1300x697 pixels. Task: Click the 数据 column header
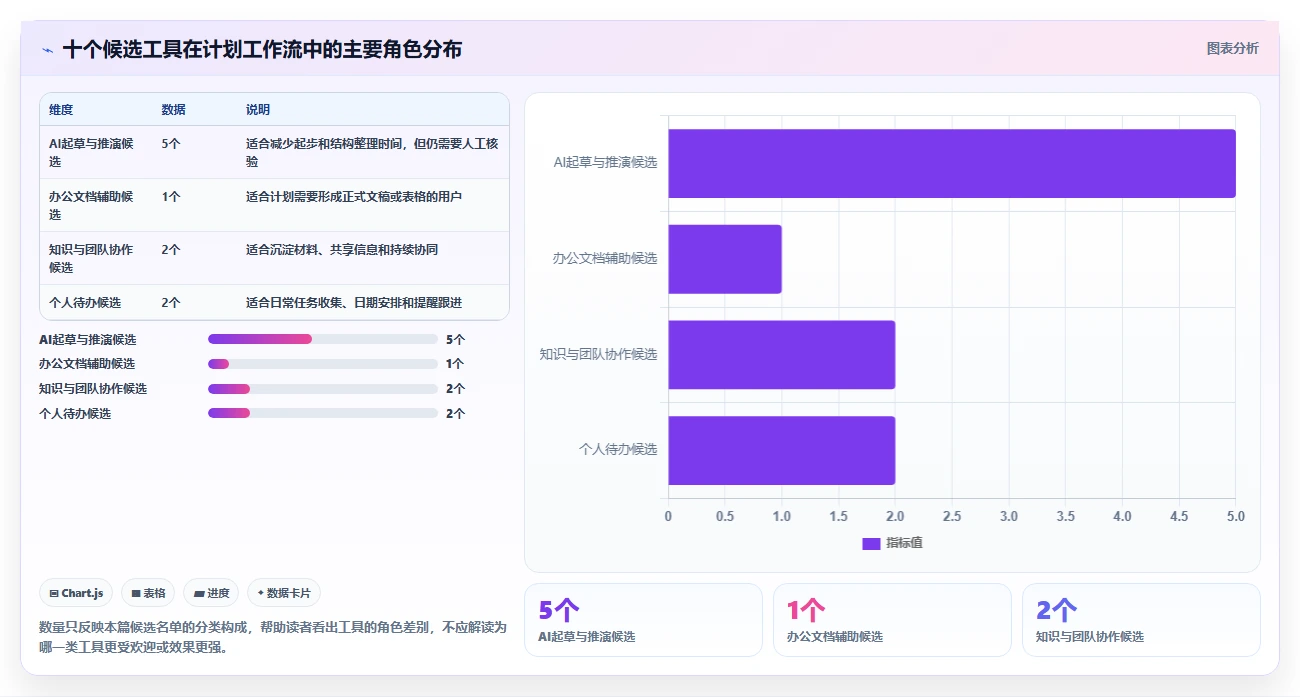tap(173, 110)
